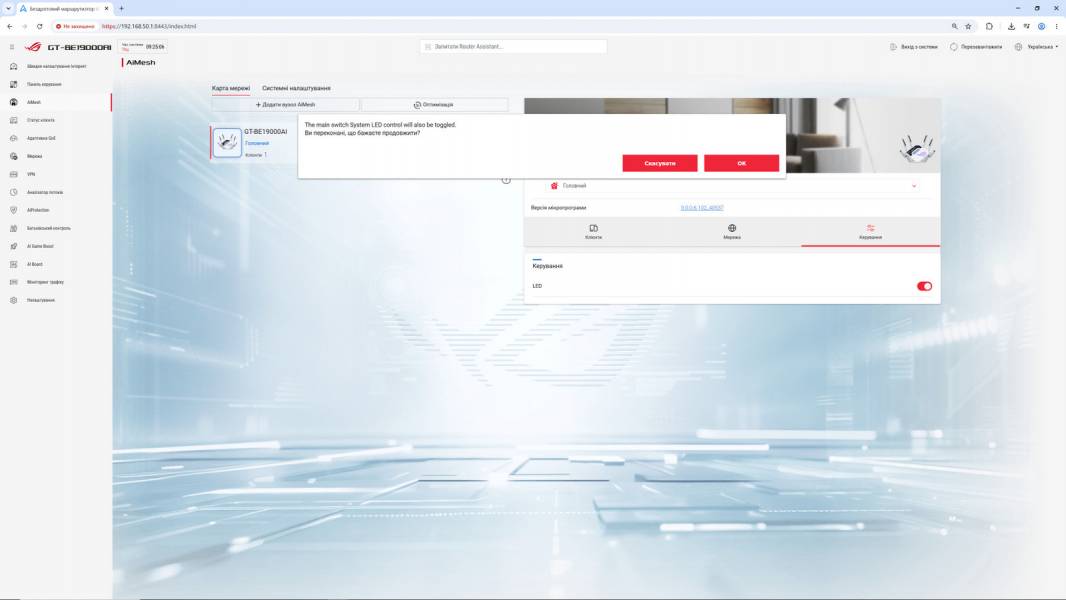Image resolution: width=1066 pixels, height=600 pixels.
Task: Open the Клієнти tab in node panel
Action: (x=594, y=232)
